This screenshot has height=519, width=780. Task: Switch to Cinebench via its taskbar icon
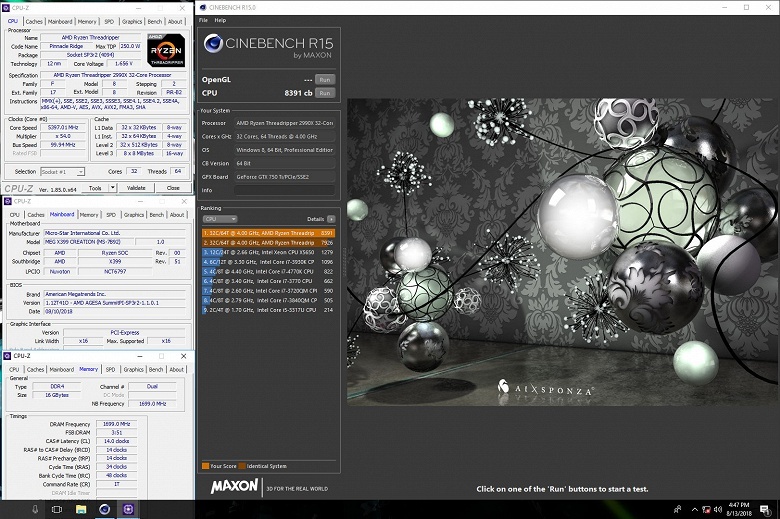point(105,509)
